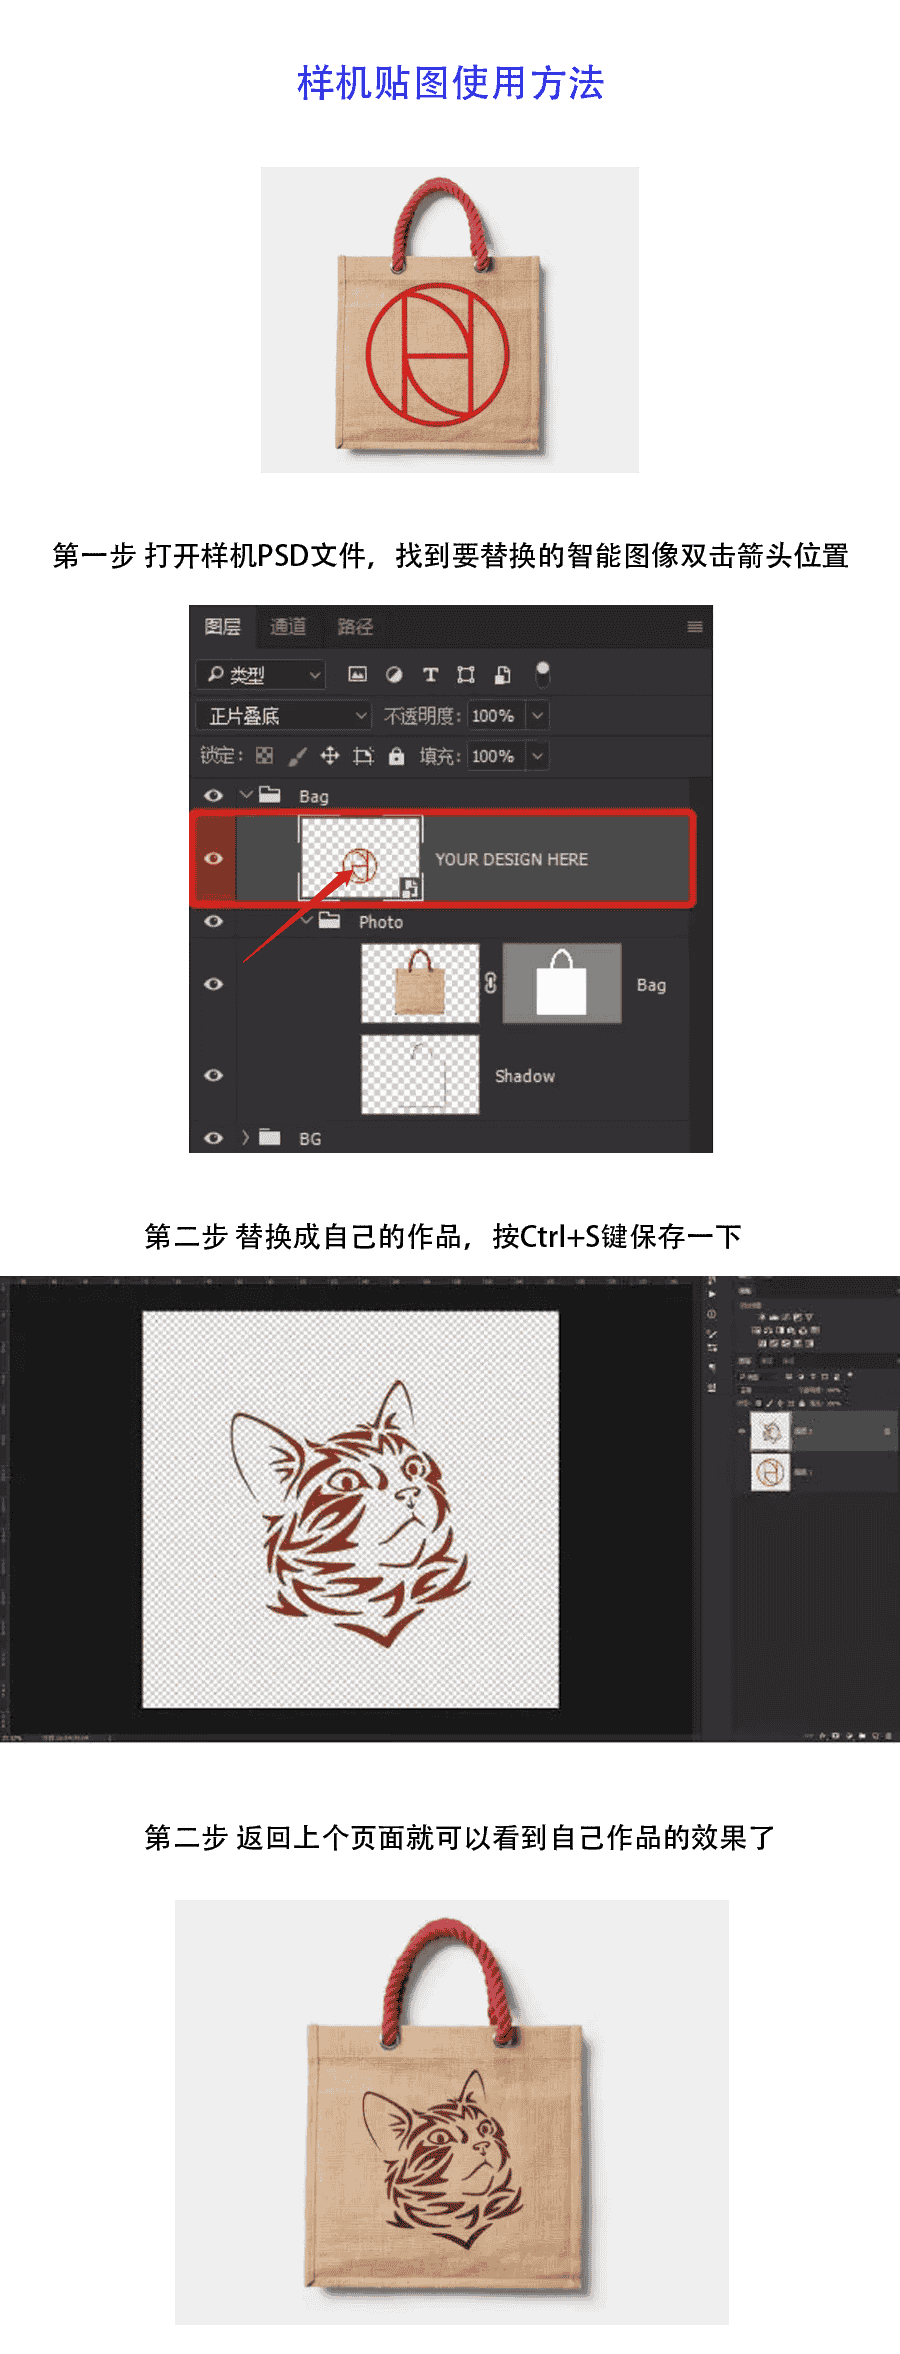
Task: Select the Bag layer image thumbnail
Action: (x=420, y=983)
